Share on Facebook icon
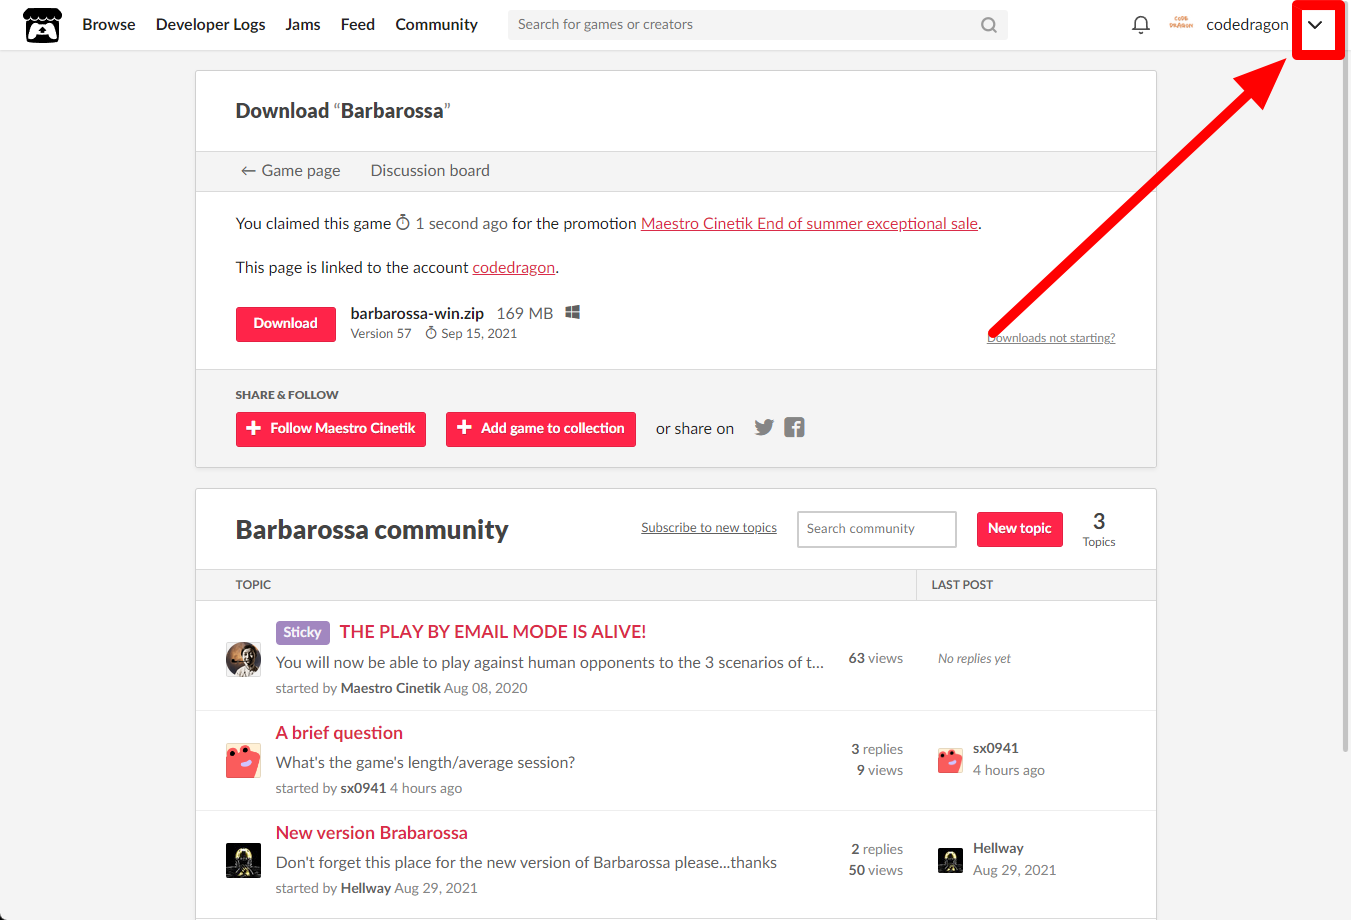The width and height of the screenshot is (1351, 920). tap(794, 428)
